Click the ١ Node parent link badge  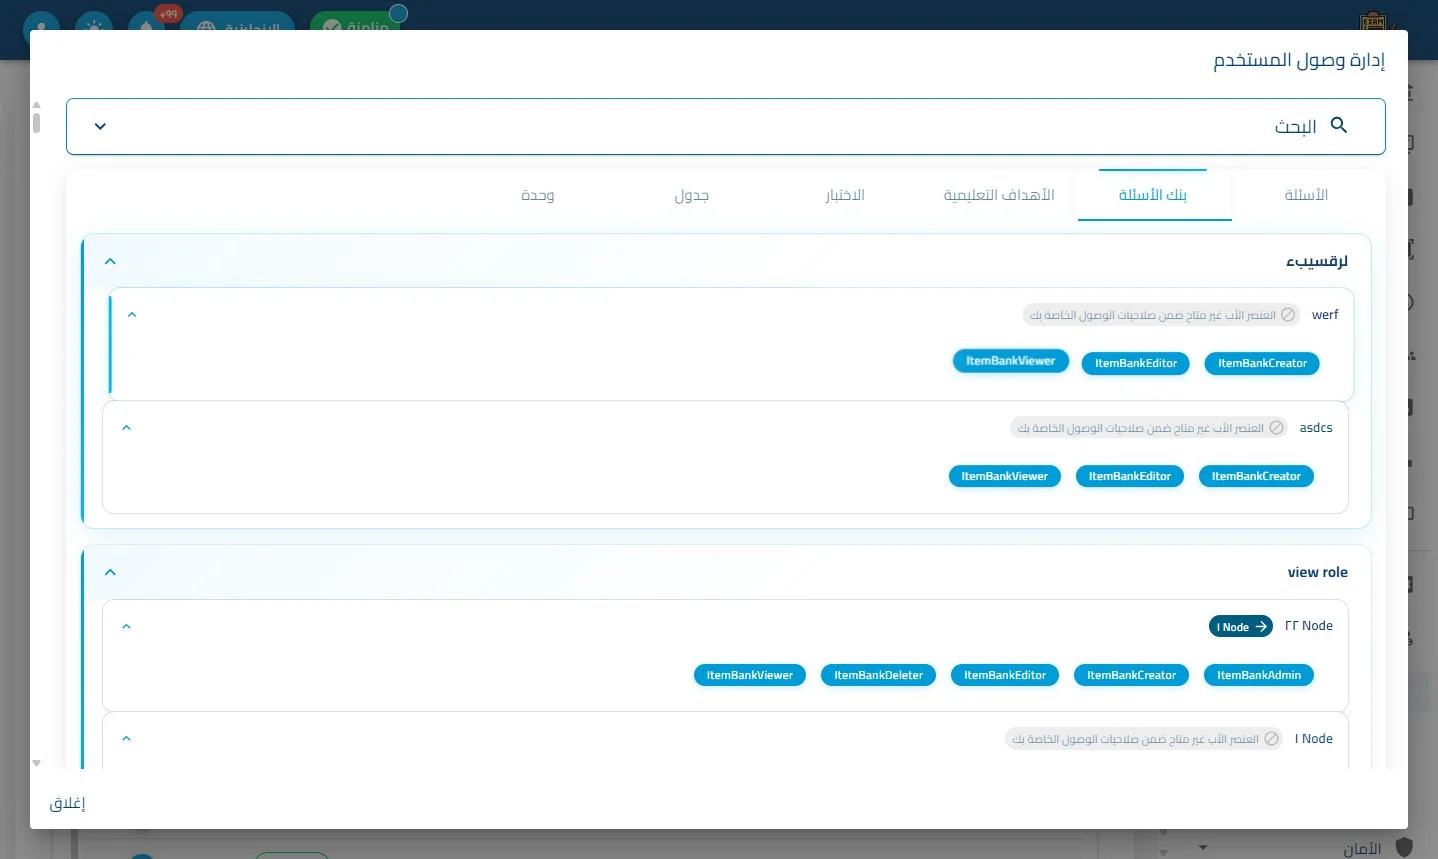[x=1241, y=627]
